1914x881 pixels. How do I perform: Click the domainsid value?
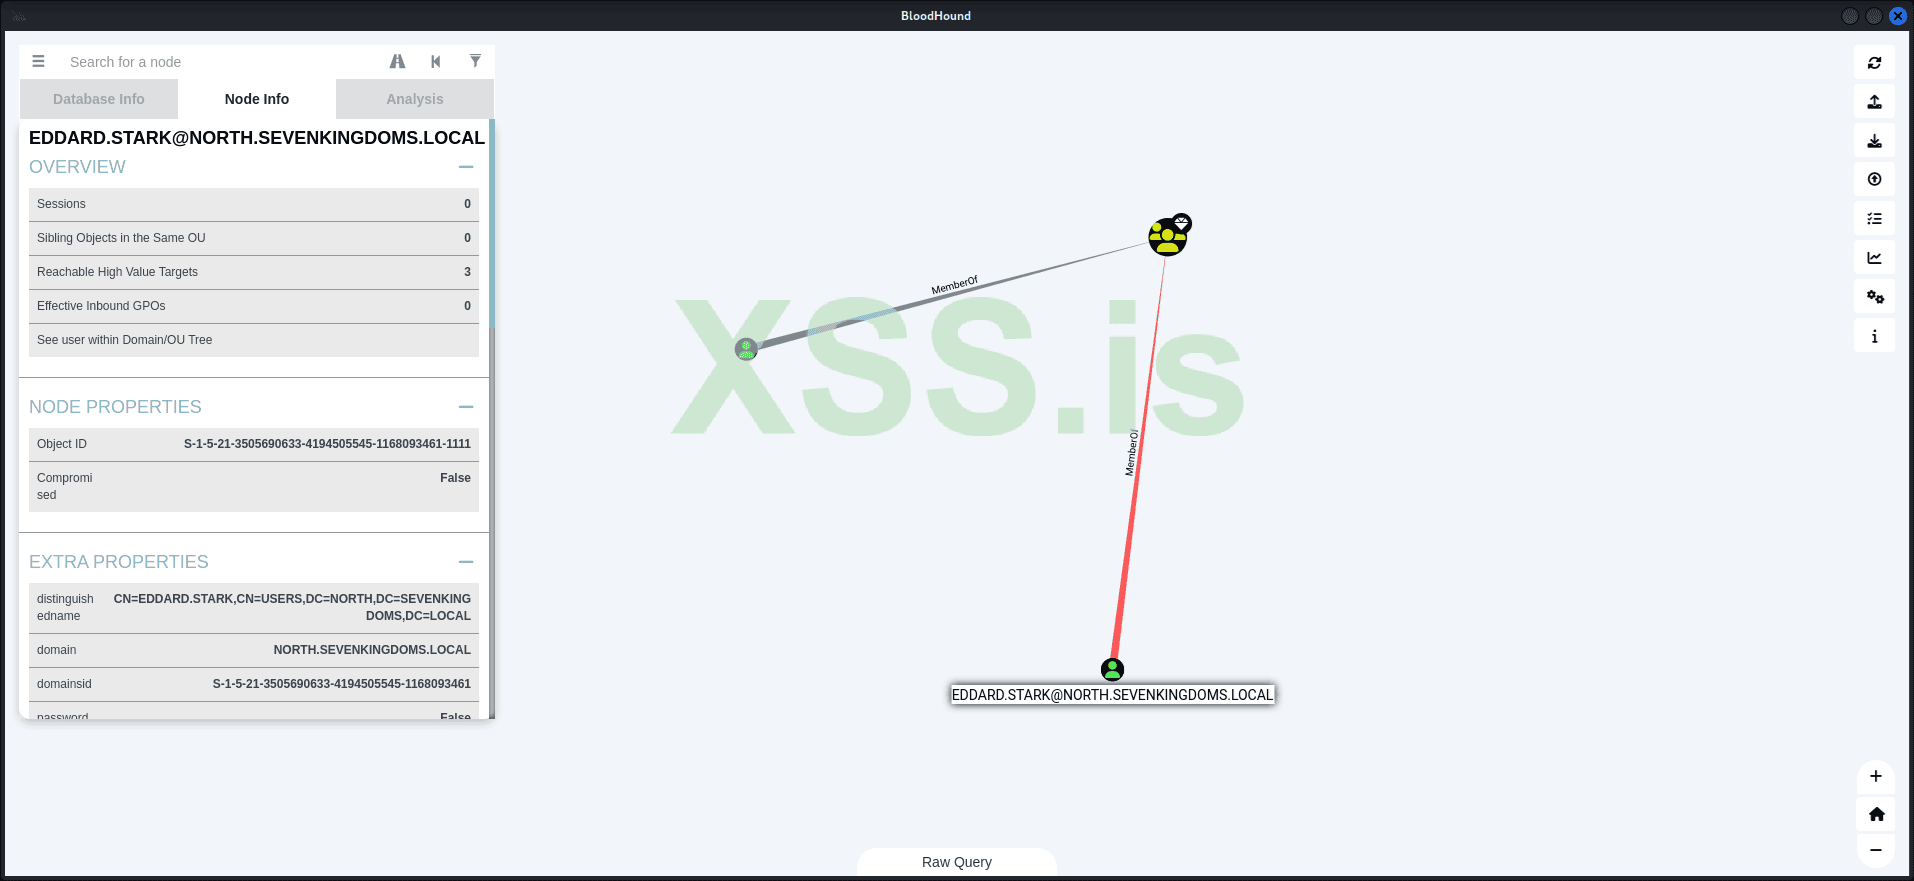coord(341,684)
